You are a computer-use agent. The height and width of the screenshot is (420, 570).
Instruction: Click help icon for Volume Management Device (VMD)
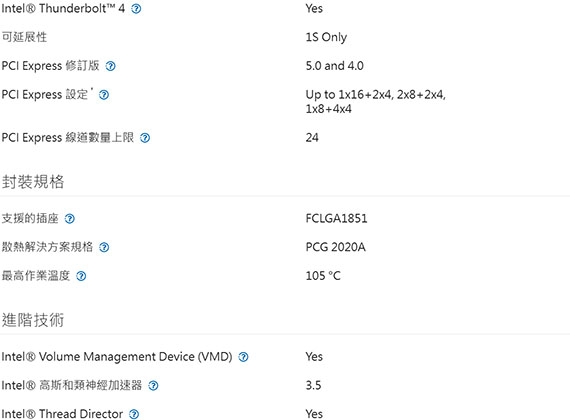243,357
